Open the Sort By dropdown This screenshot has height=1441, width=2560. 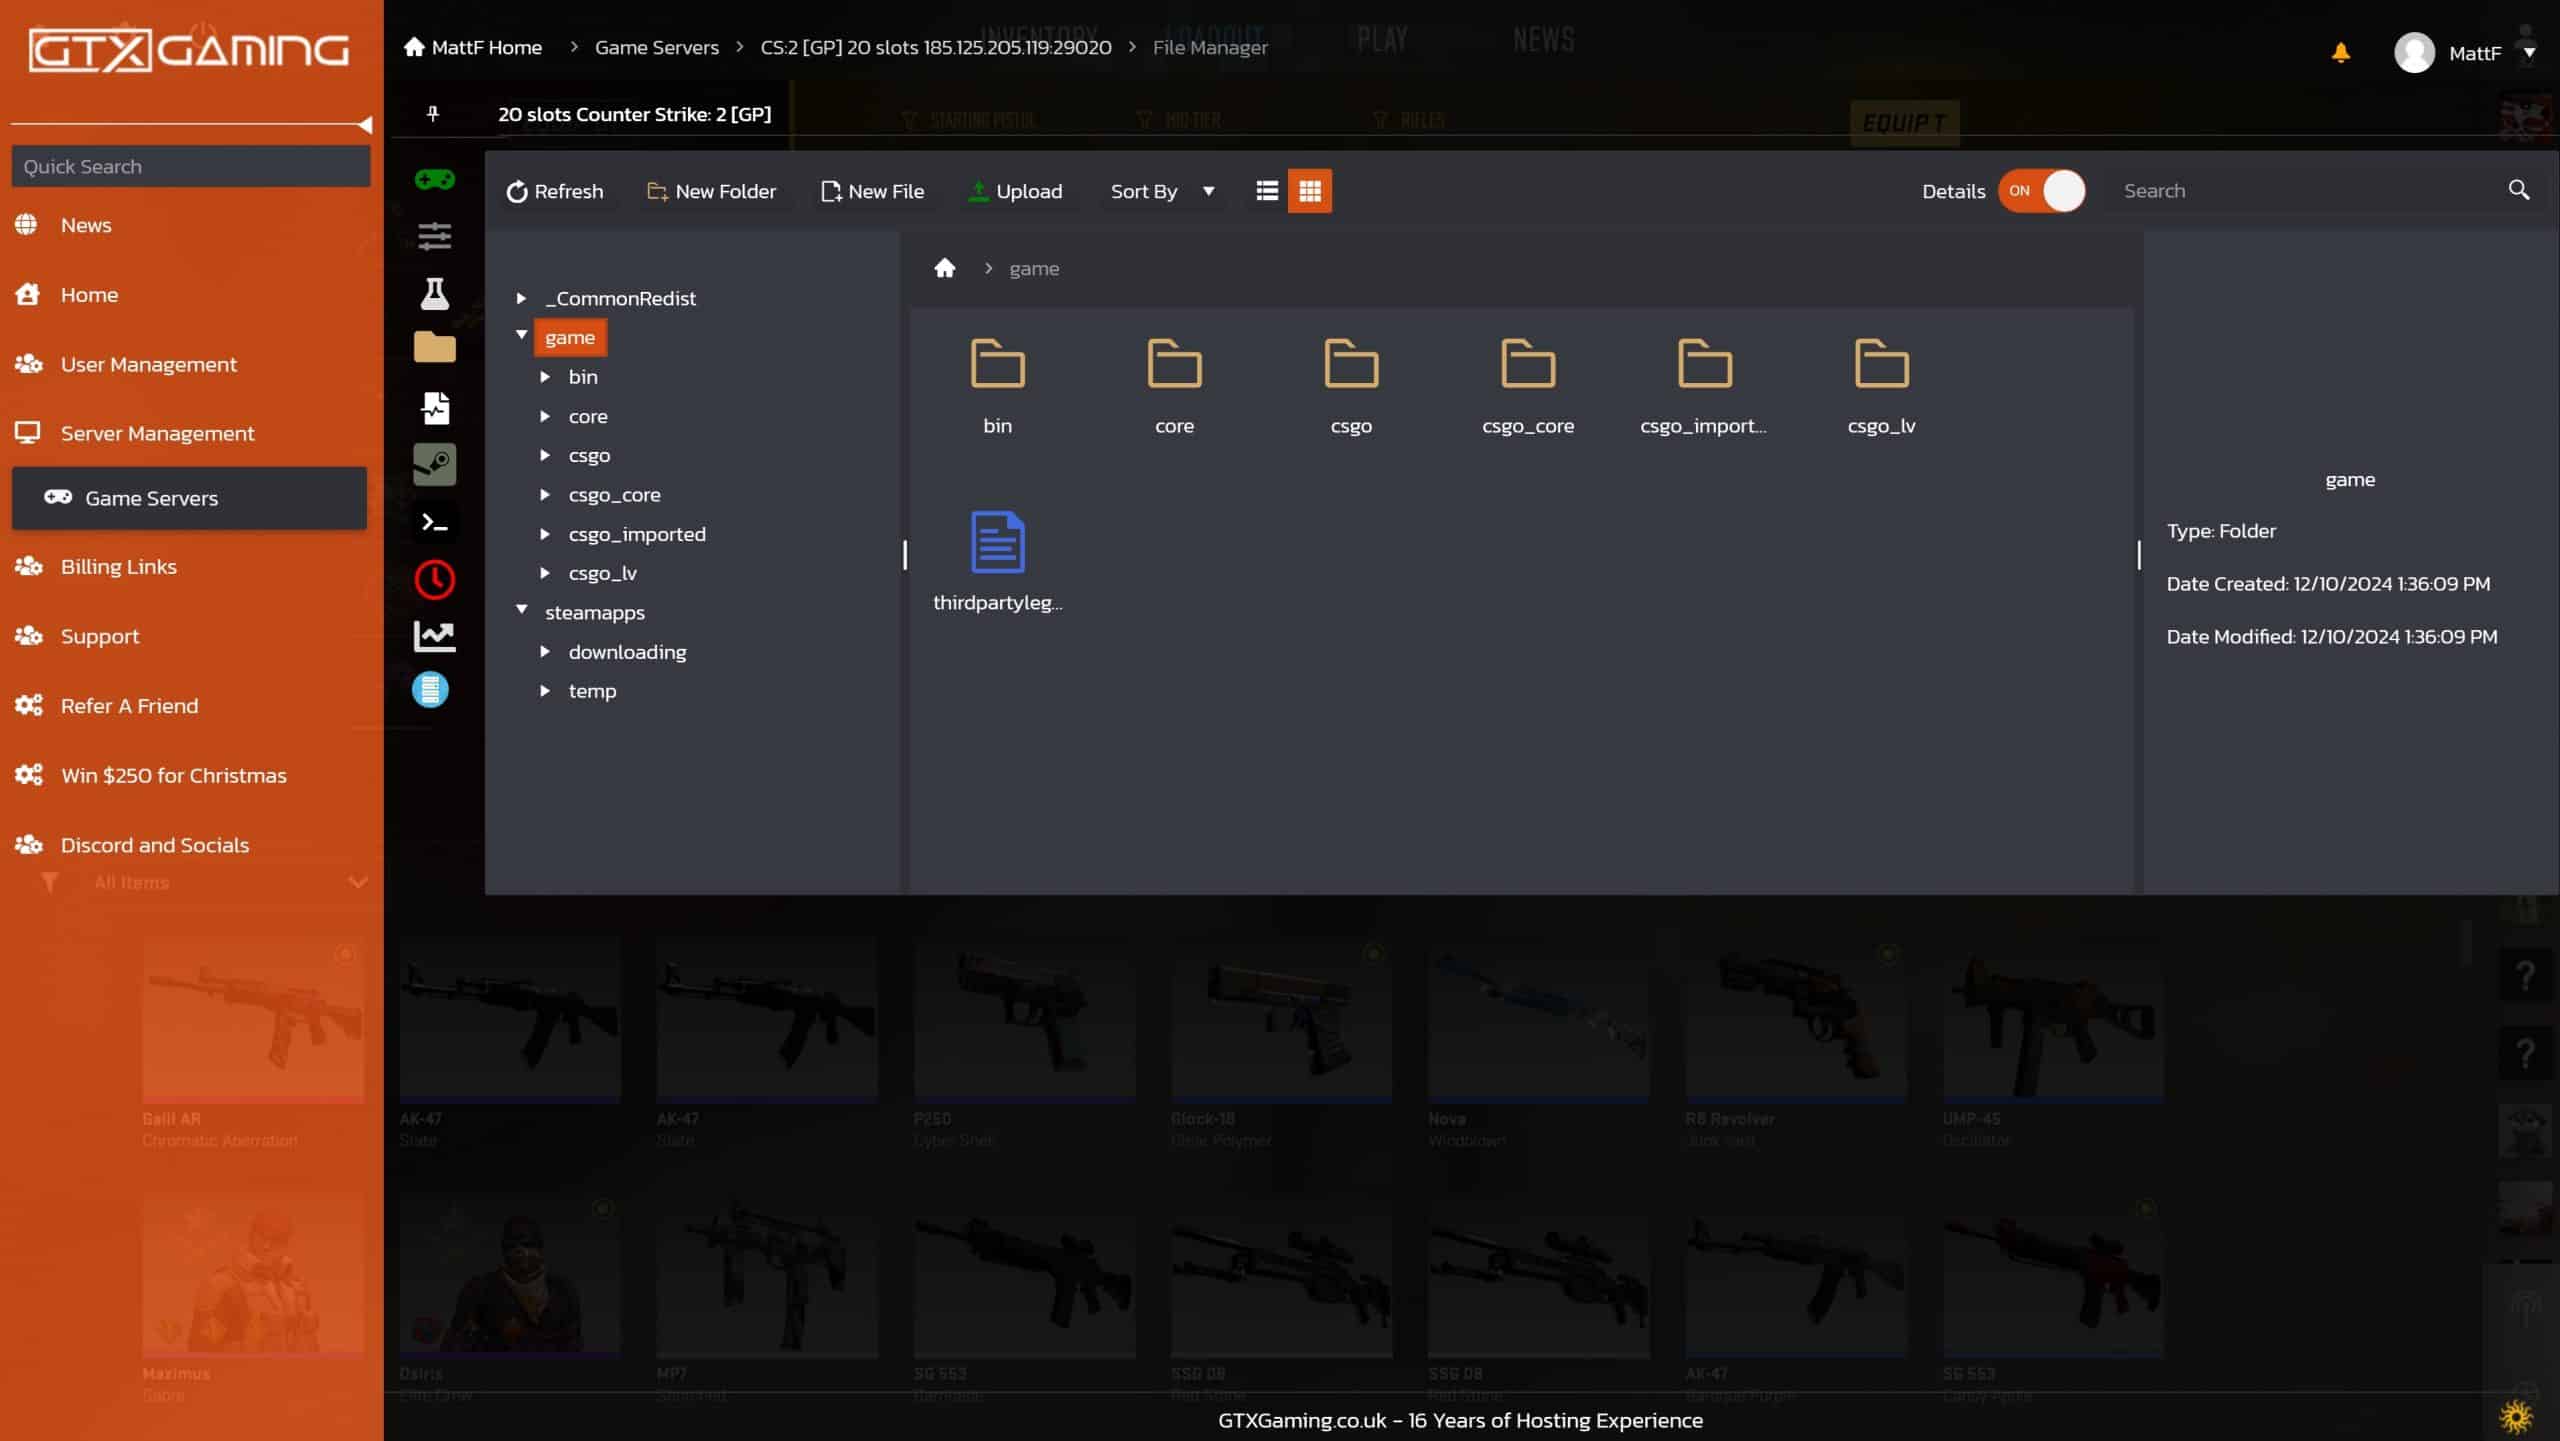point(1162,191)
